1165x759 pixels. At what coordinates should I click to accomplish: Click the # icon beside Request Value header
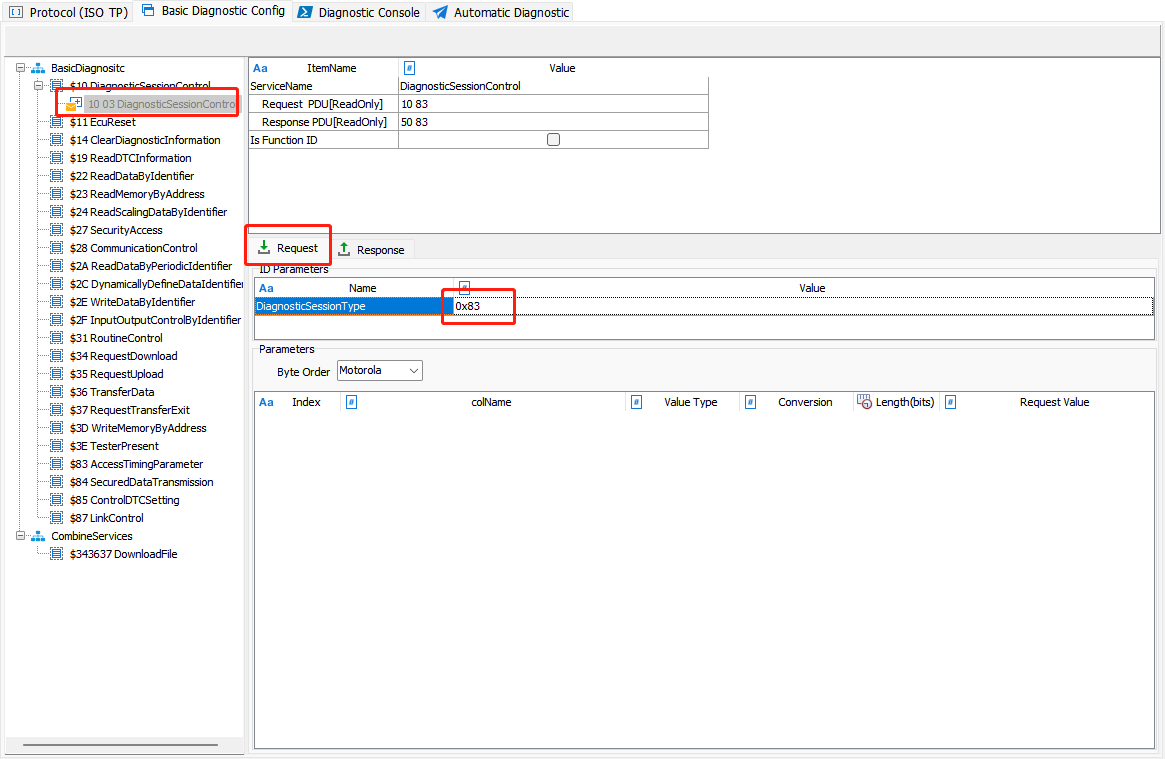[x=949, y=401]
